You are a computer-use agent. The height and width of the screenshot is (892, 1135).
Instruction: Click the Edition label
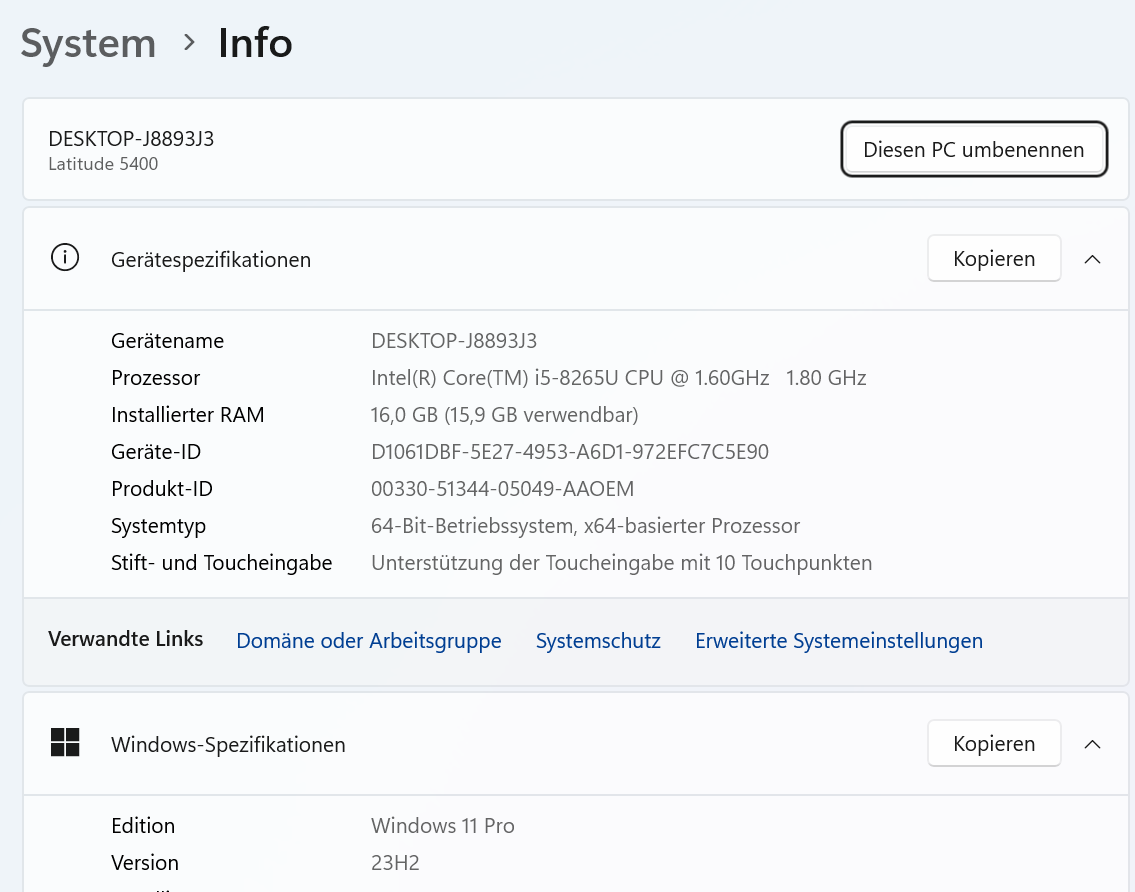[x=143, y=826]
